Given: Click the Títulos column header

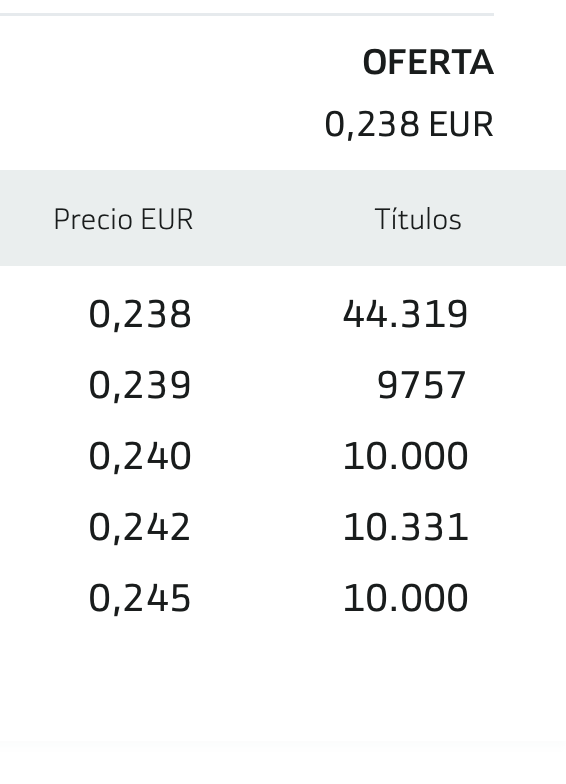Looking at the screenshot, I should (418, 219).
